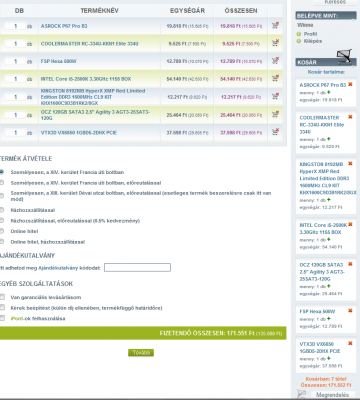This screenshot has width=360, height=400.
Task: Click FIZETENDŐ ÖSSZESEN total bar
Action: pyautogui.click(x=143, y=333)
